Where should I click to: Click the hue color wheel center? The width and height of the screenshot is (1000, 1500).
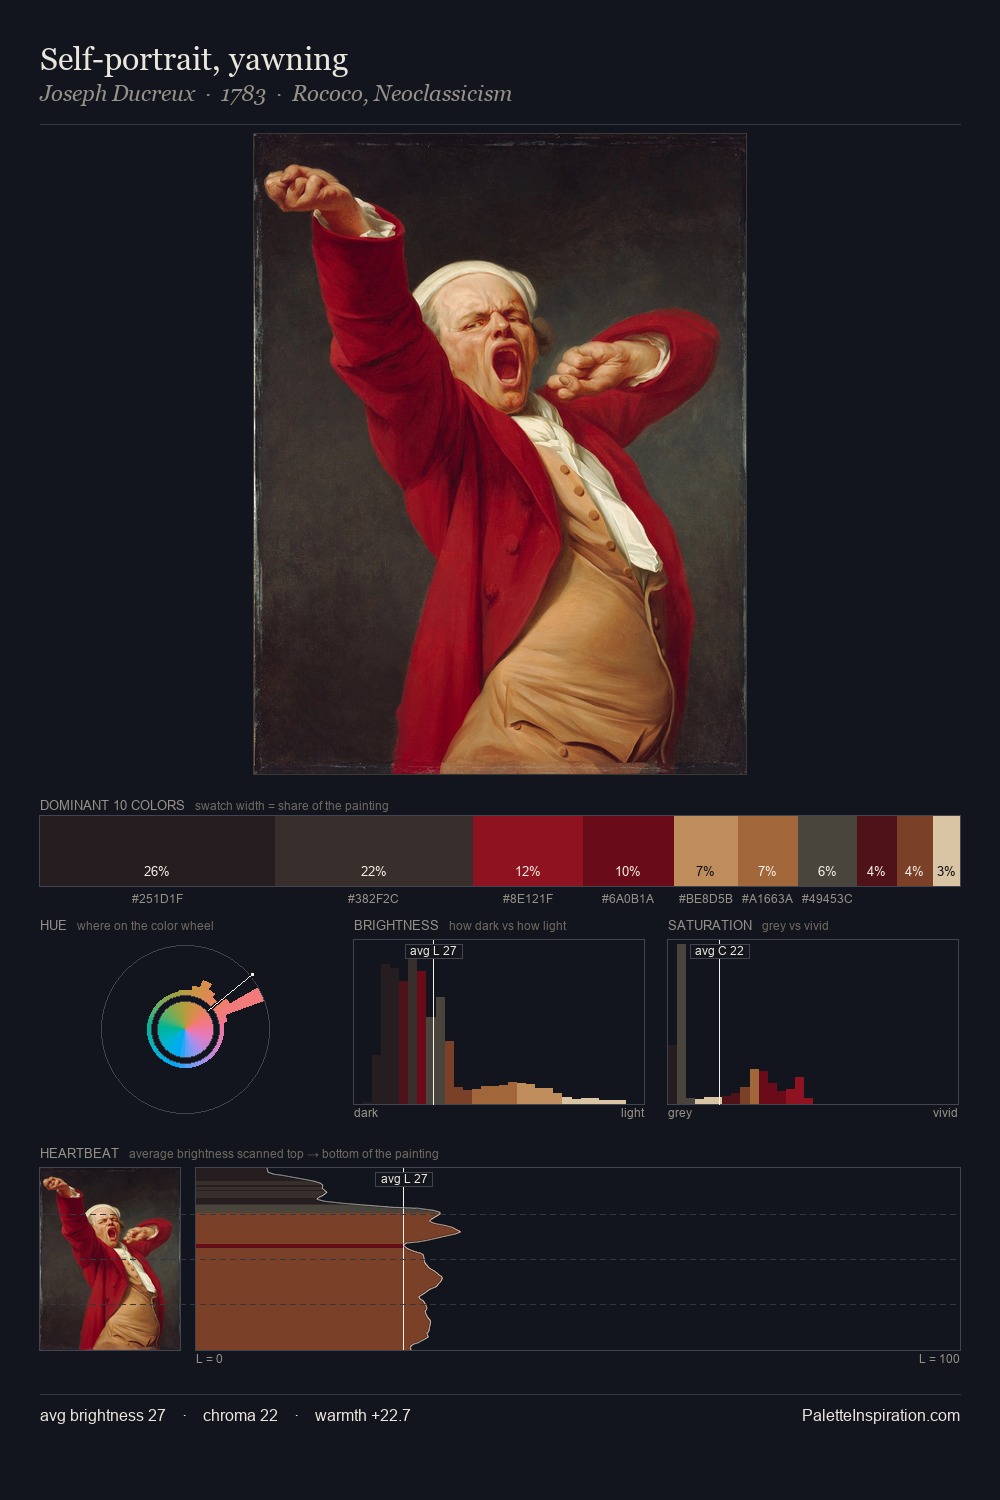(185, 1028)
